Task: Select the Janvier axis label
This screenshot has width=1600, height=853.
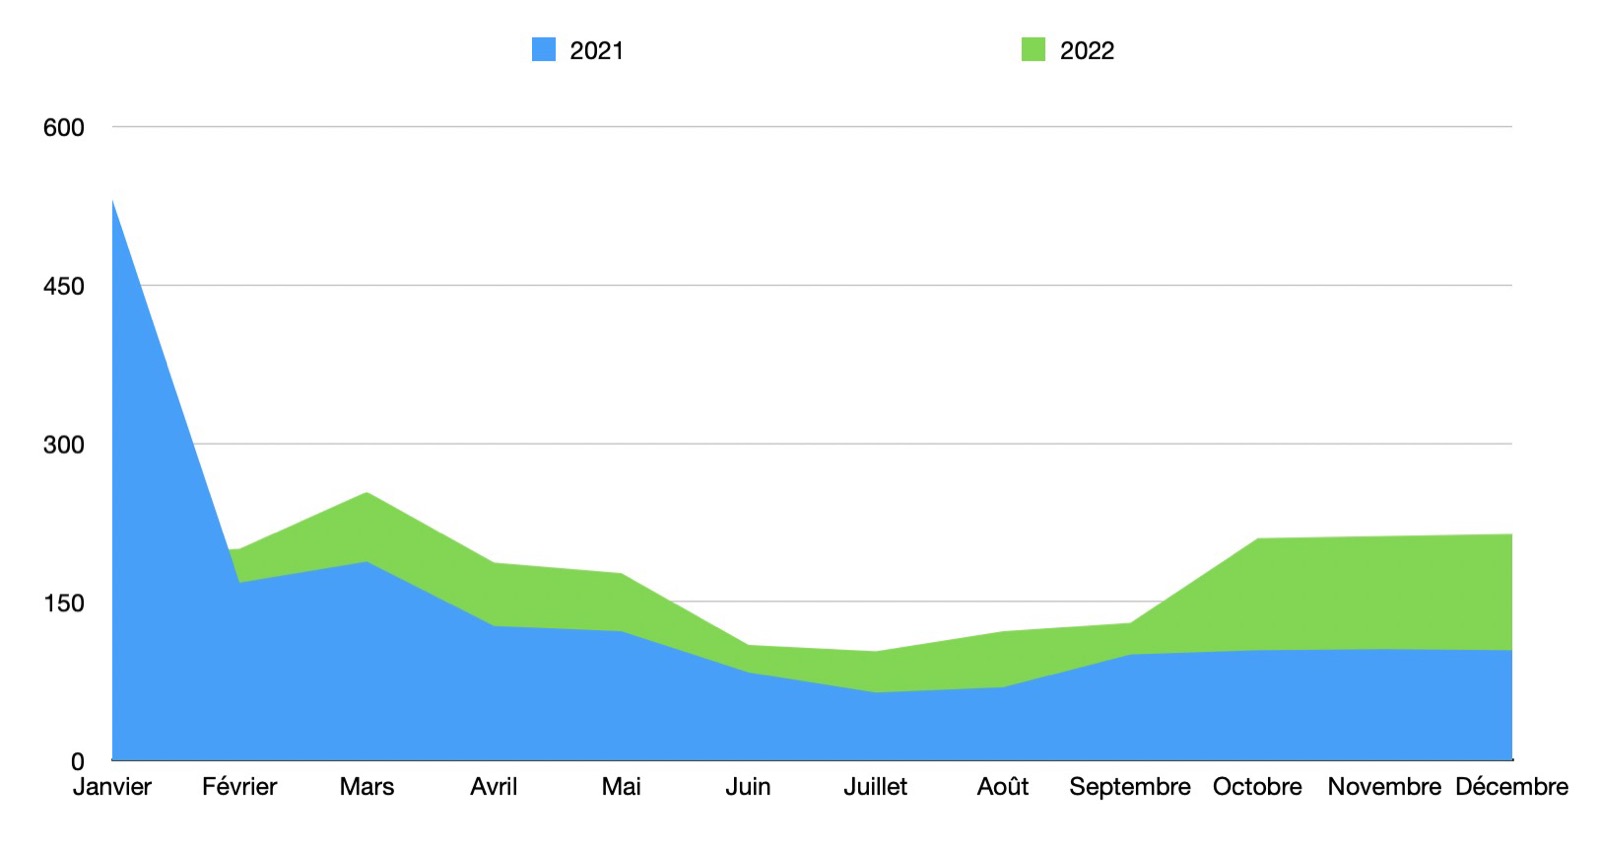Action: coord(112,787)
